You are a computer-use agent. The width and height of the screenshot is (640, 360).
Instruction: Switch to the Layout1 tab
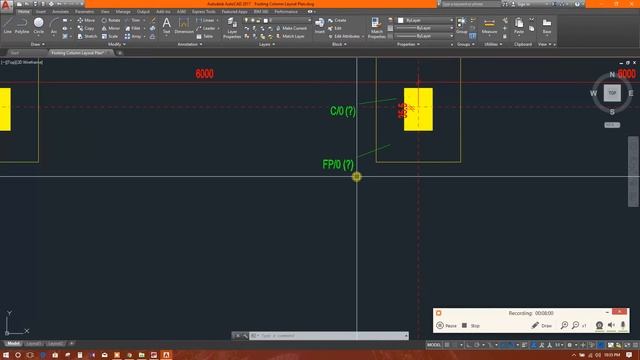point(33,344)
